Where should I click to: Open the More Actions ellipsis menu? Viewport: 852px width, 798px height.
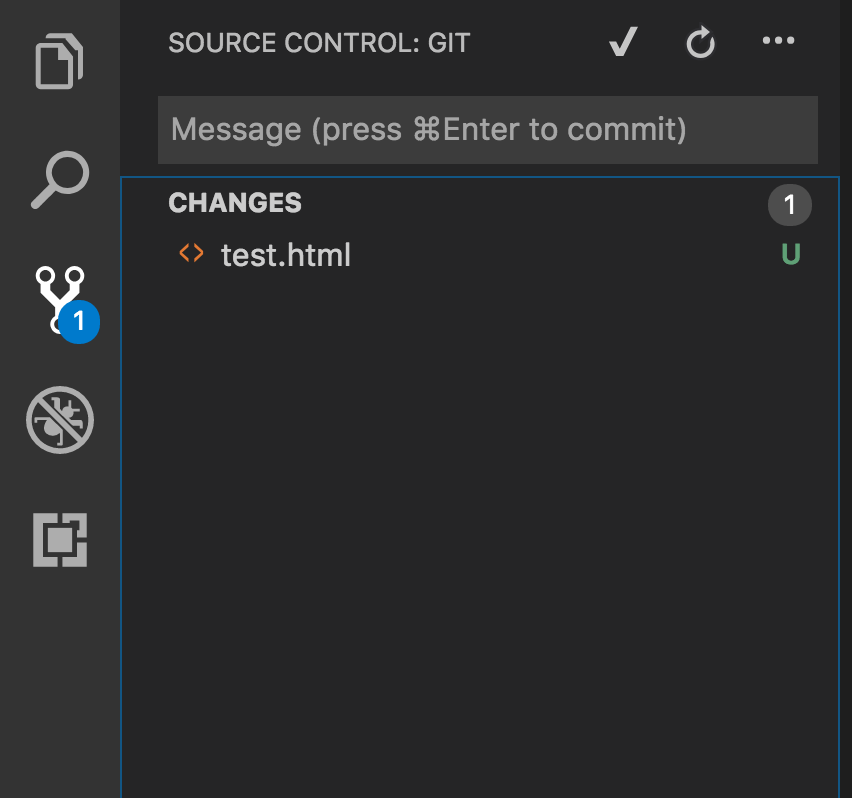pos(778,42)
